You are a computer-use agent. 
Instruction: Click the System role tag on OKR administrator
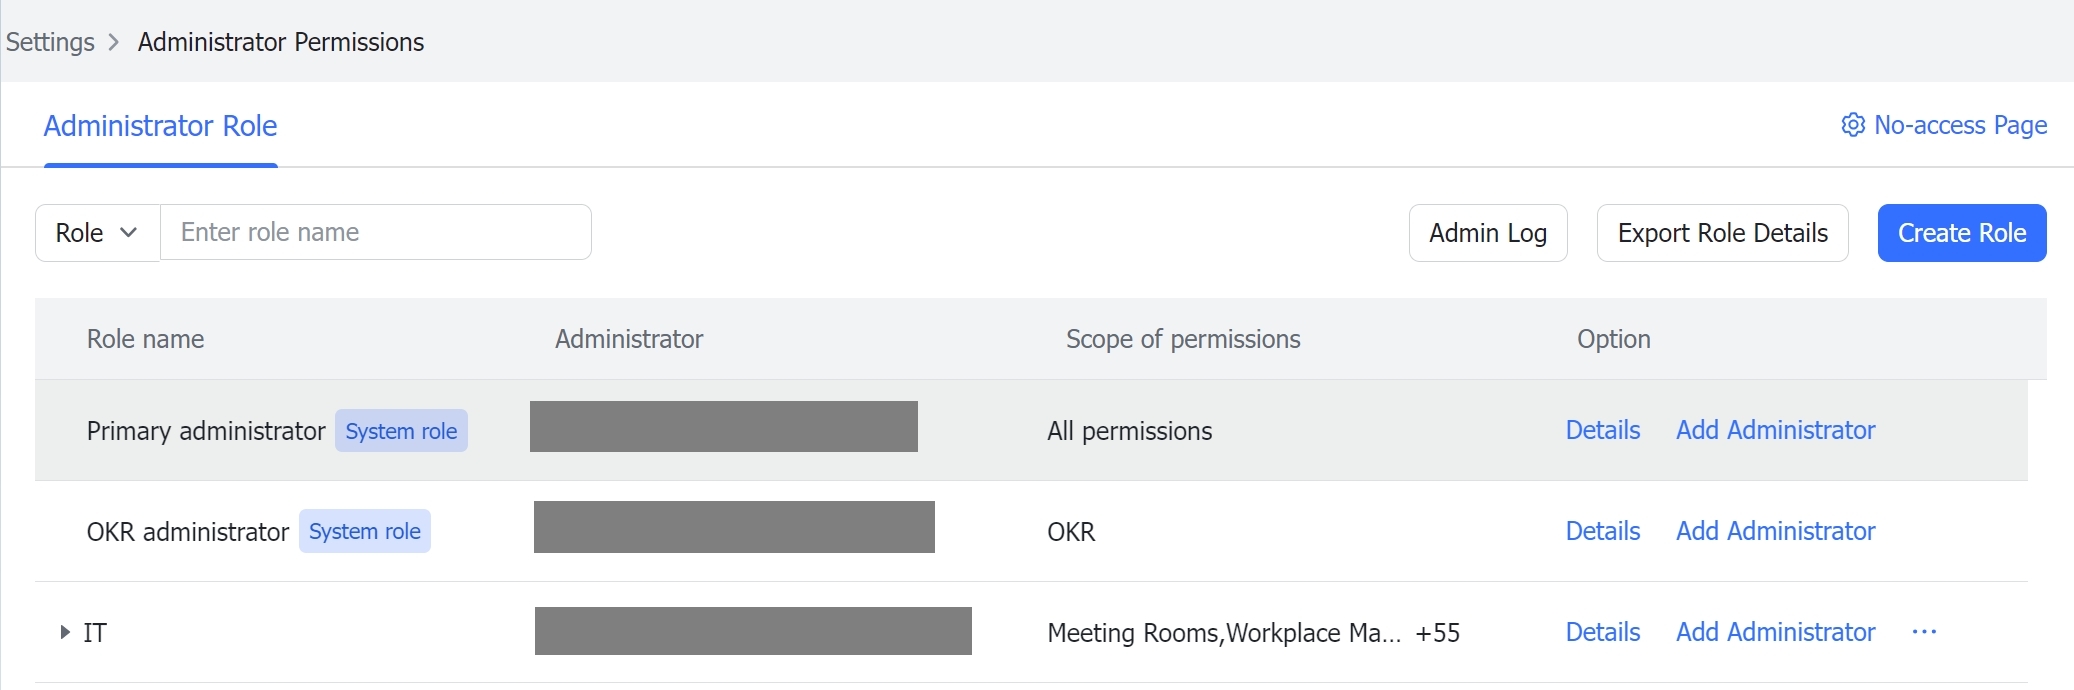click(x=365, y=531)
